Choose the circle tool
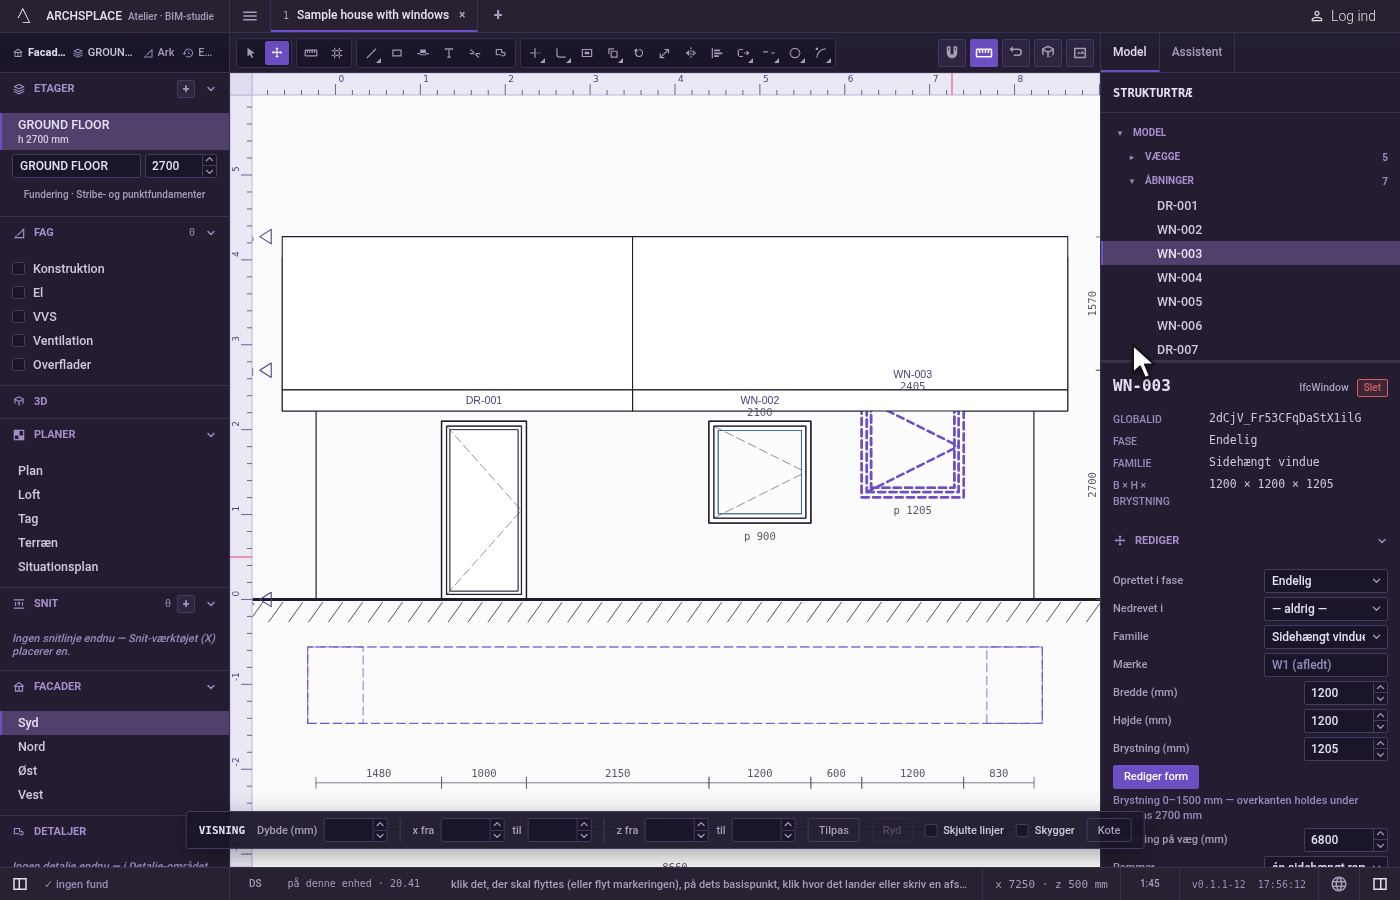 (x=795, y=53)
